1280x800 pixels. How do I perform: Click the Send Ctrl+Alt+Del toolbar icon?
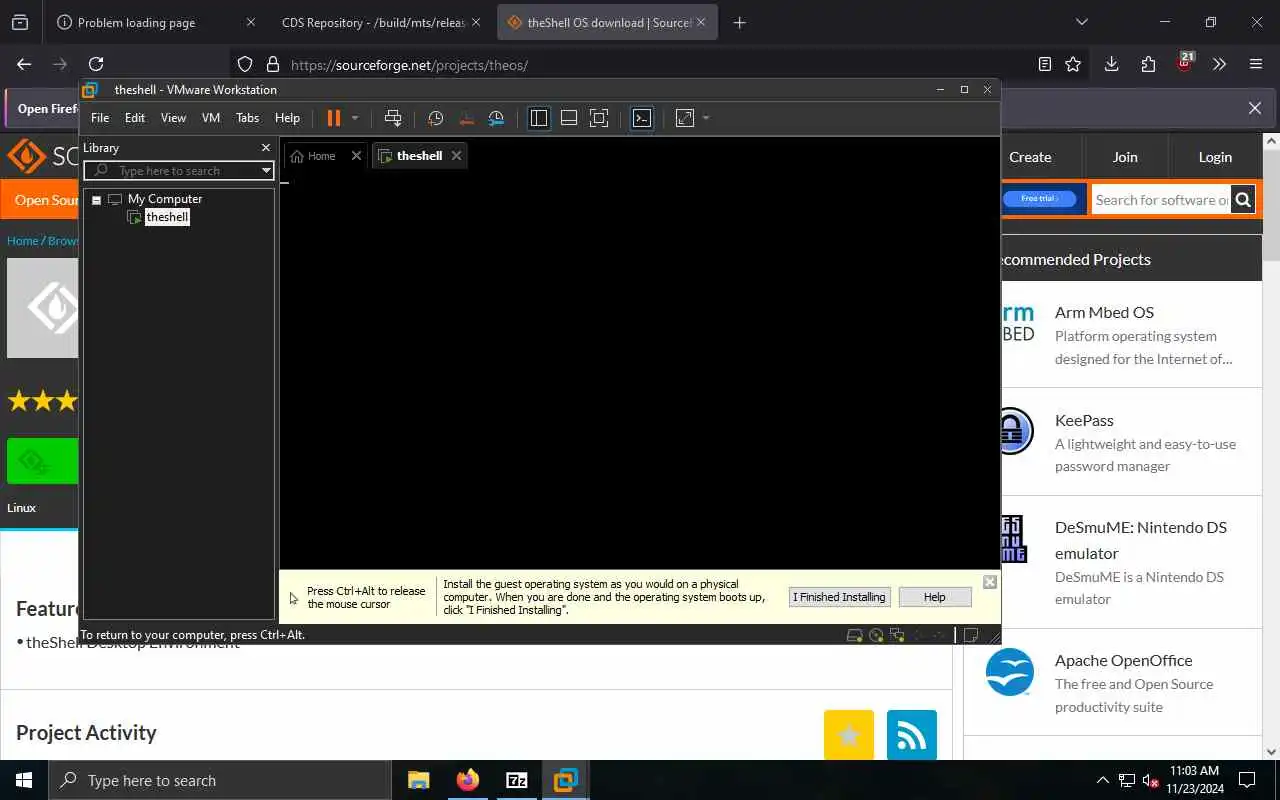pos(393,118)
